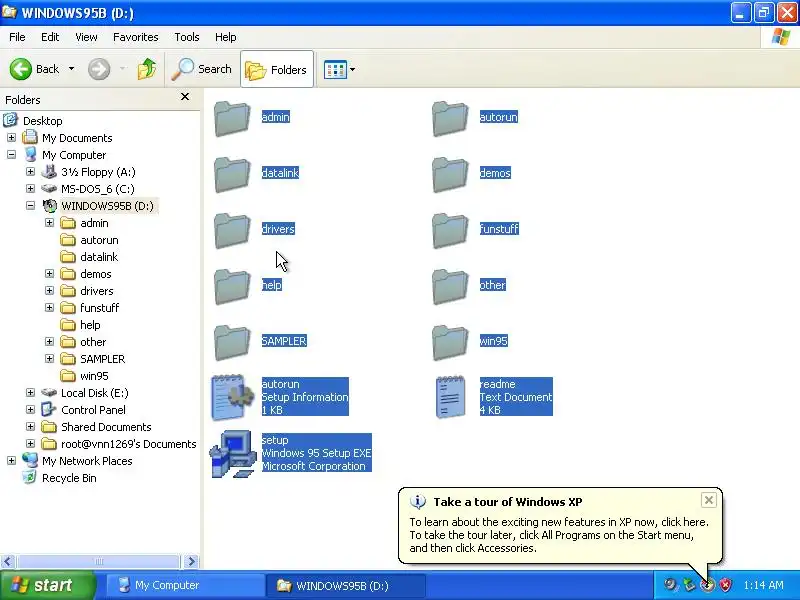Select funstuff in the folder tree
Viewport: 800px width, 600px height.
click(99, 308)
